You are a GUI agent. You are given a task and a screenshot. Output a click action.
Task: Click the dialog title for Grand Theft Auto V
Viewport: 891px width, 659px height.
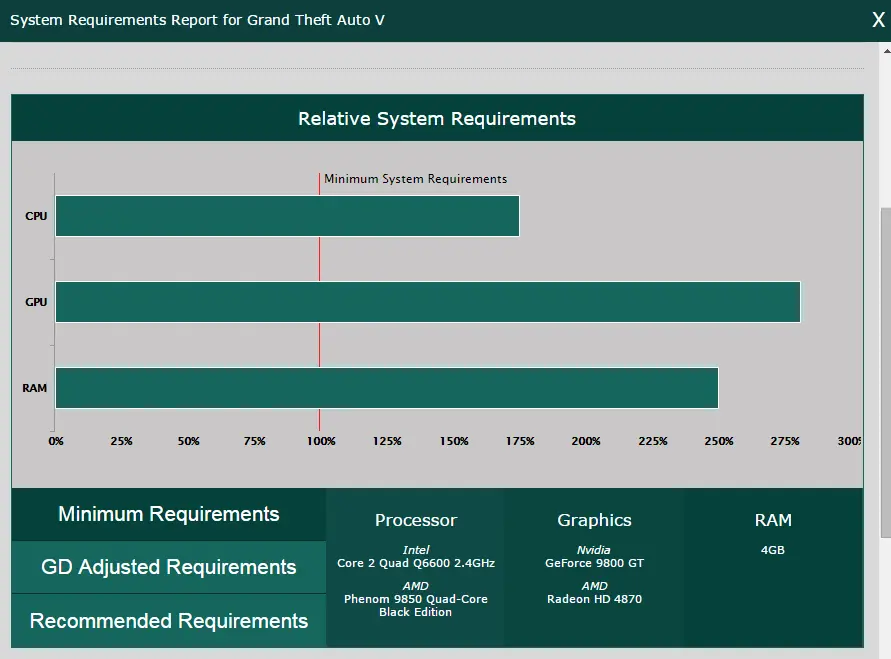click(197, 20)
